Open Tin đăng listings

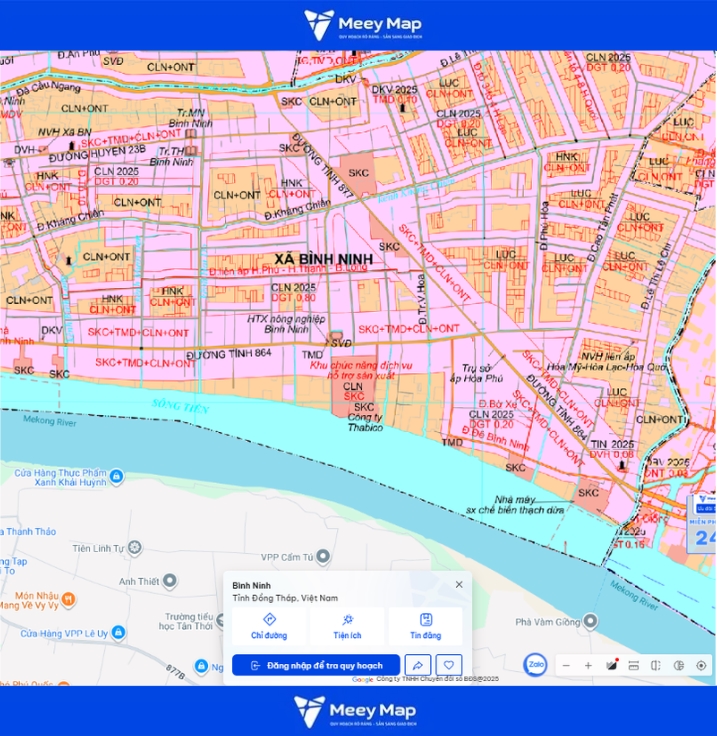(426, 626)
